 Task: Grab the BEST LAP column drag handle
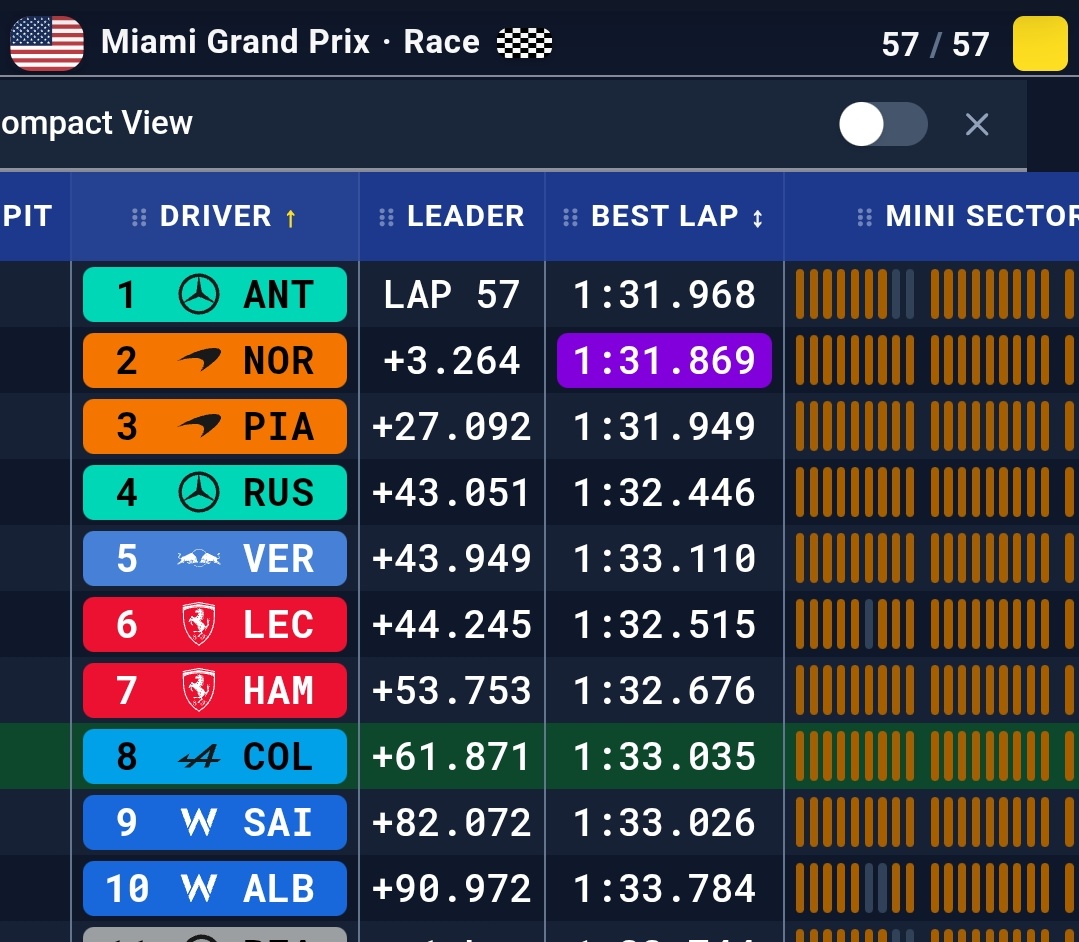[570, 217]
